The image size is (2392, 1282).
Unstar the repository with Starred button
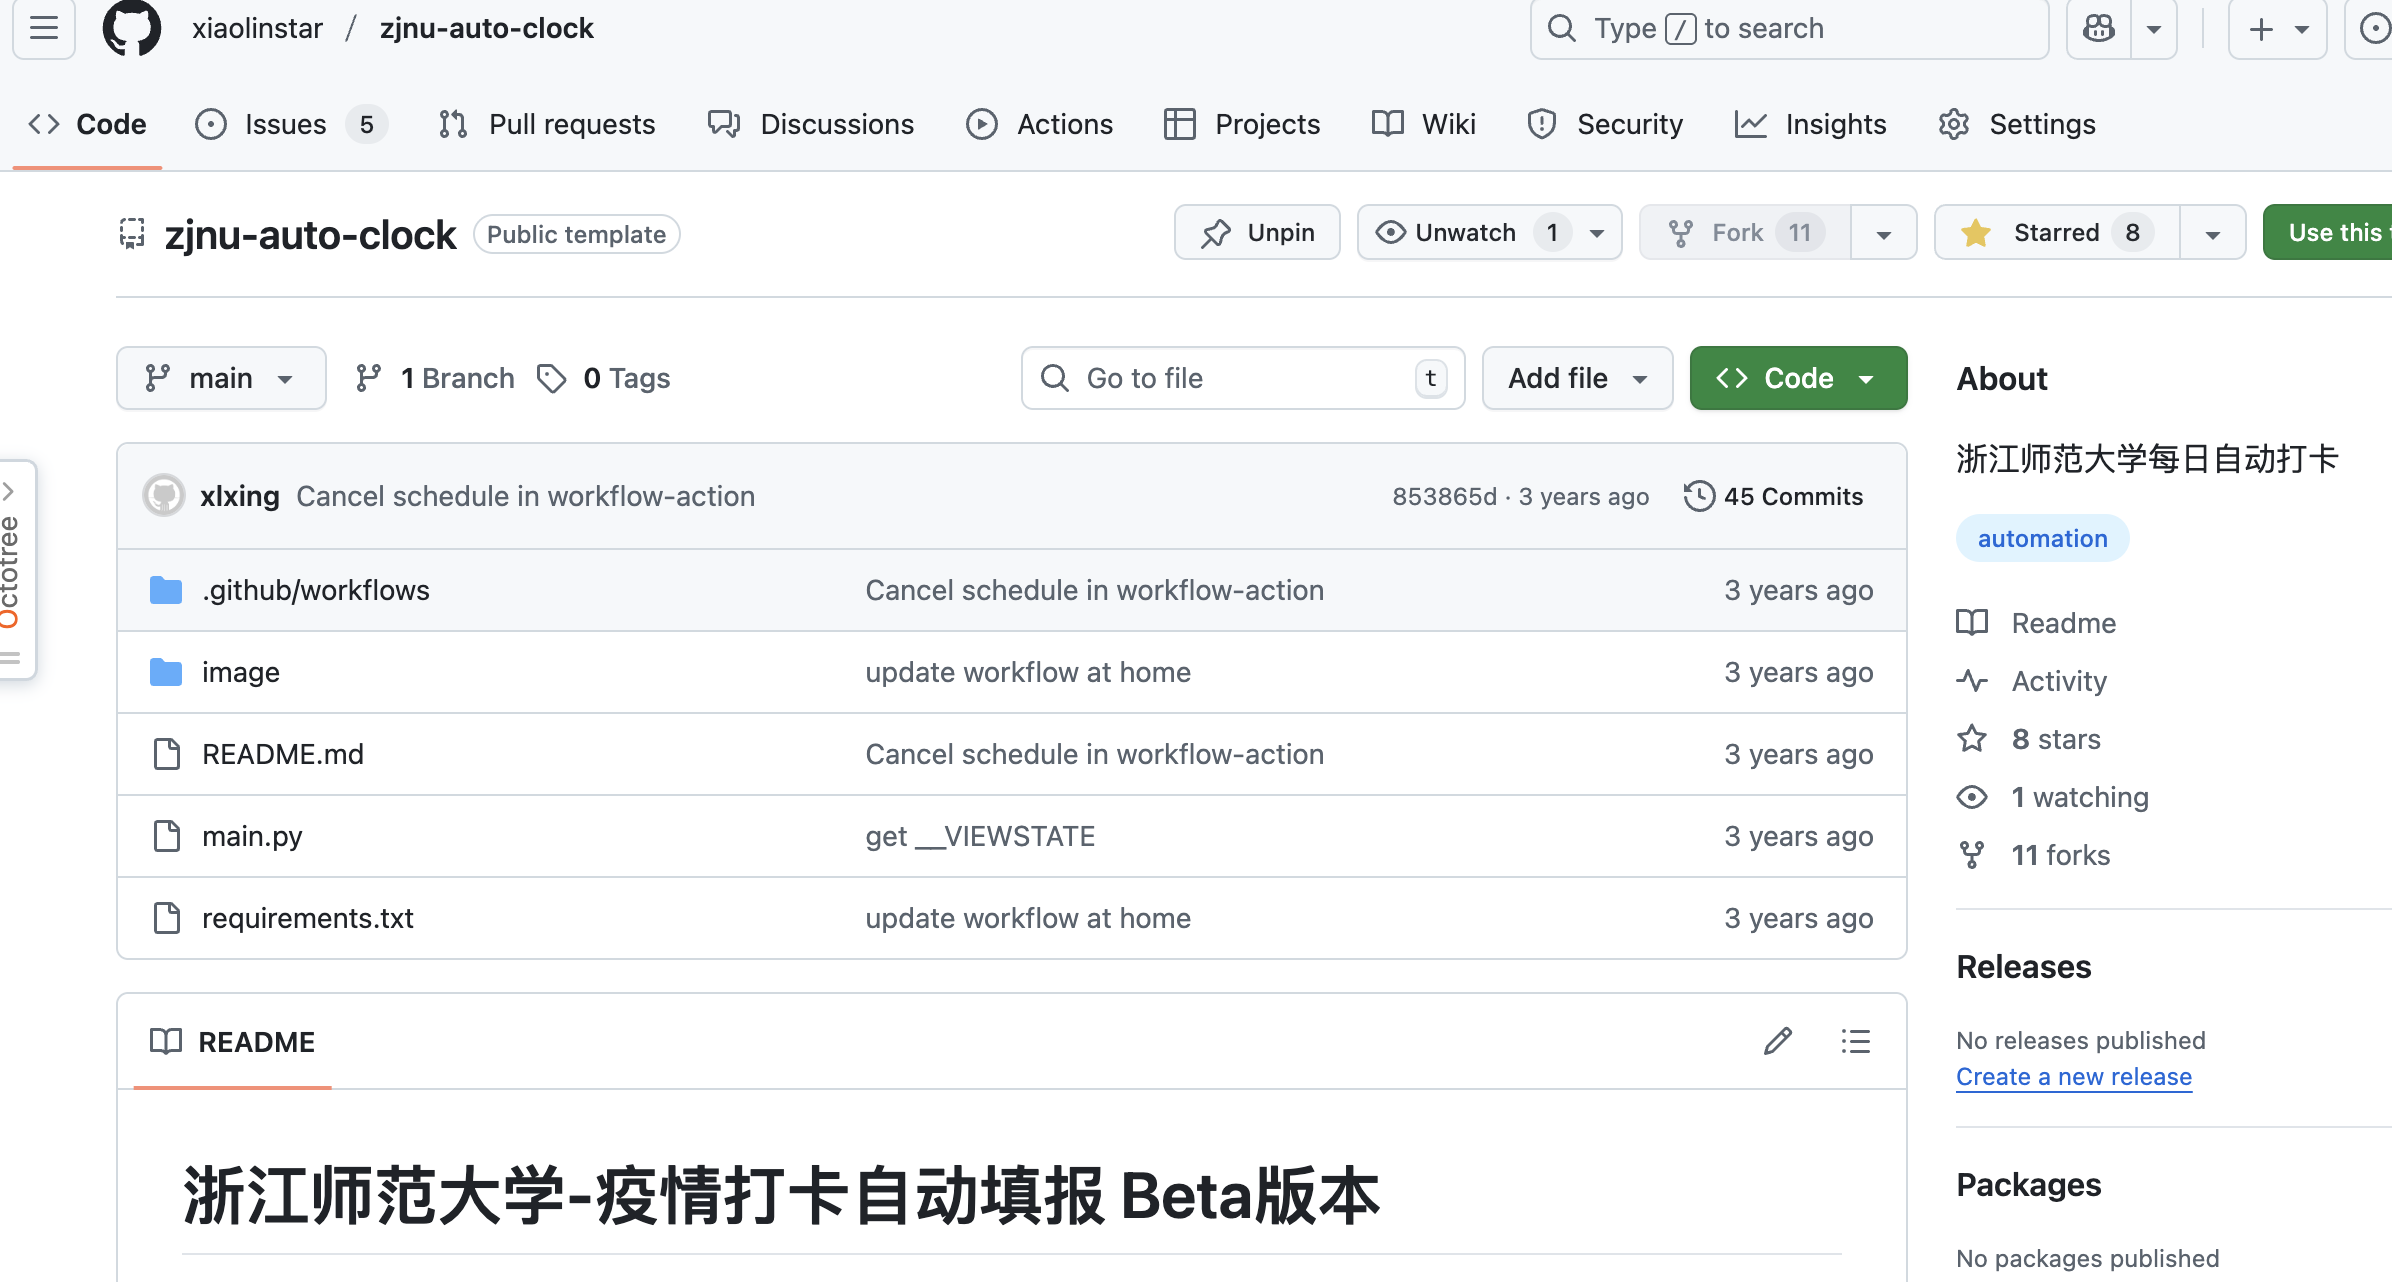tap(2055, 233)
